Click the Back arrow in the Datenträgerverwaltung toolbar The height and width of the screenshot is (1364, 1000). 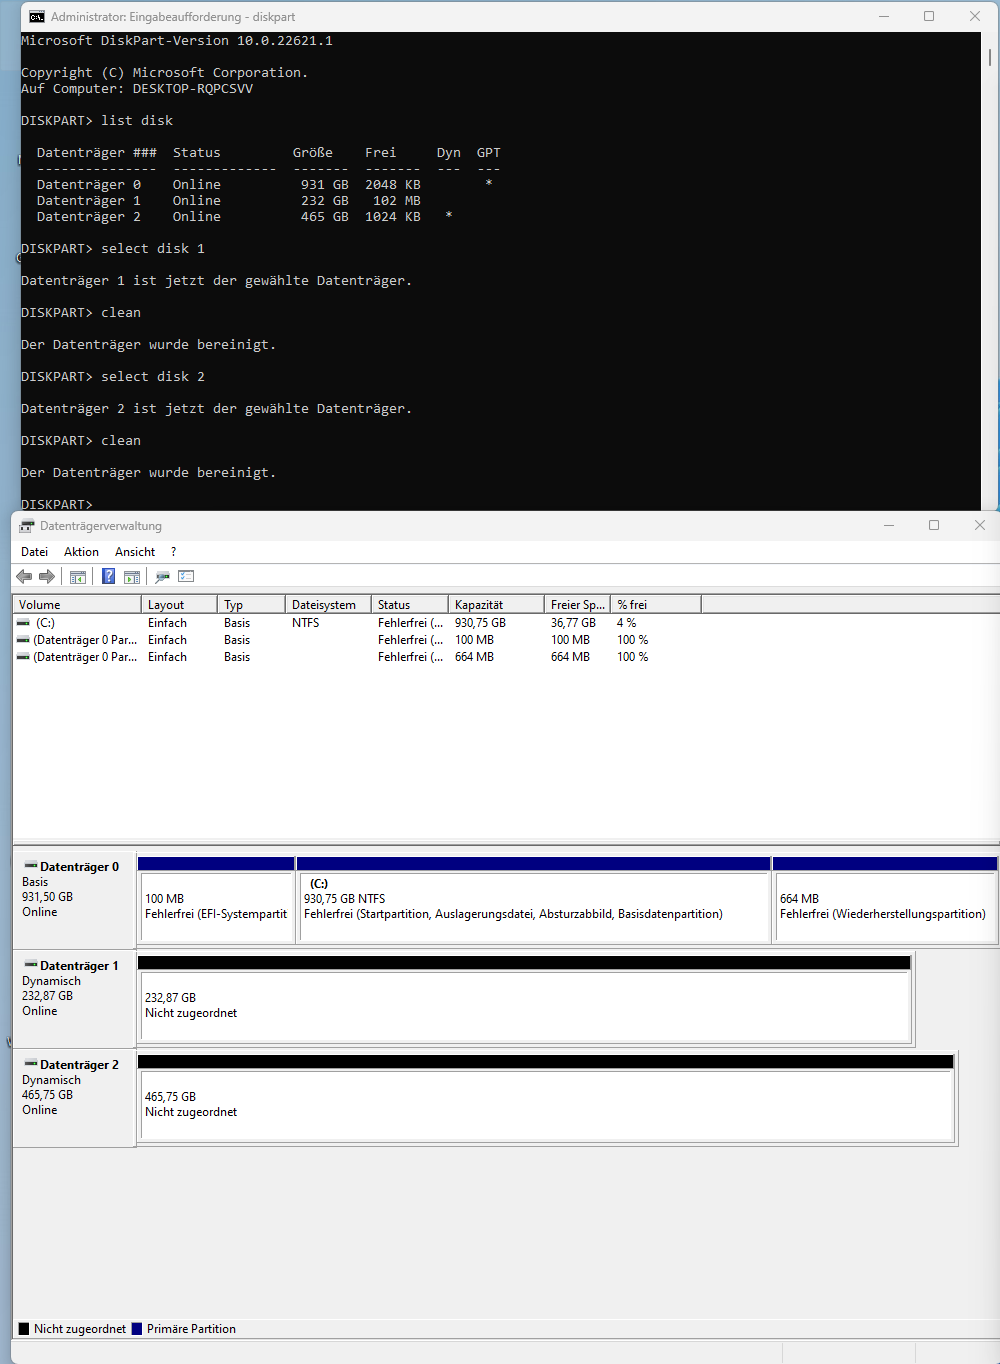click(24, 576)
